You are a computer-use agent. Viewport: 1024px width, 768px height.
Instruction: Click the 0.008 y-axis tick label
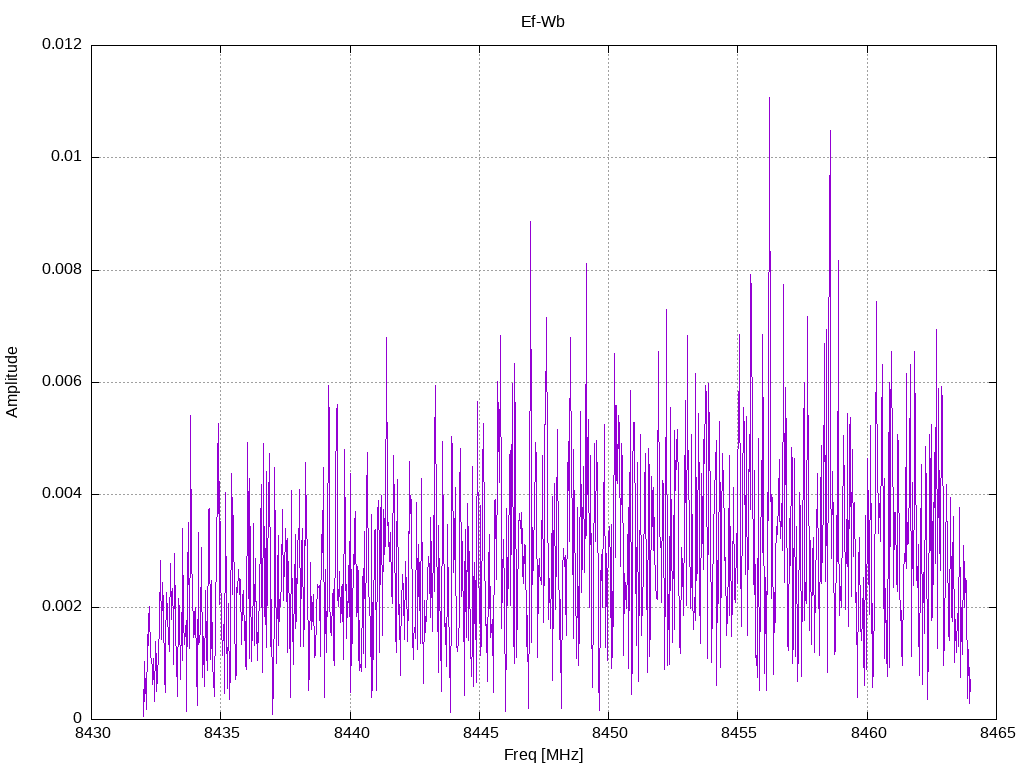point(62,269)
